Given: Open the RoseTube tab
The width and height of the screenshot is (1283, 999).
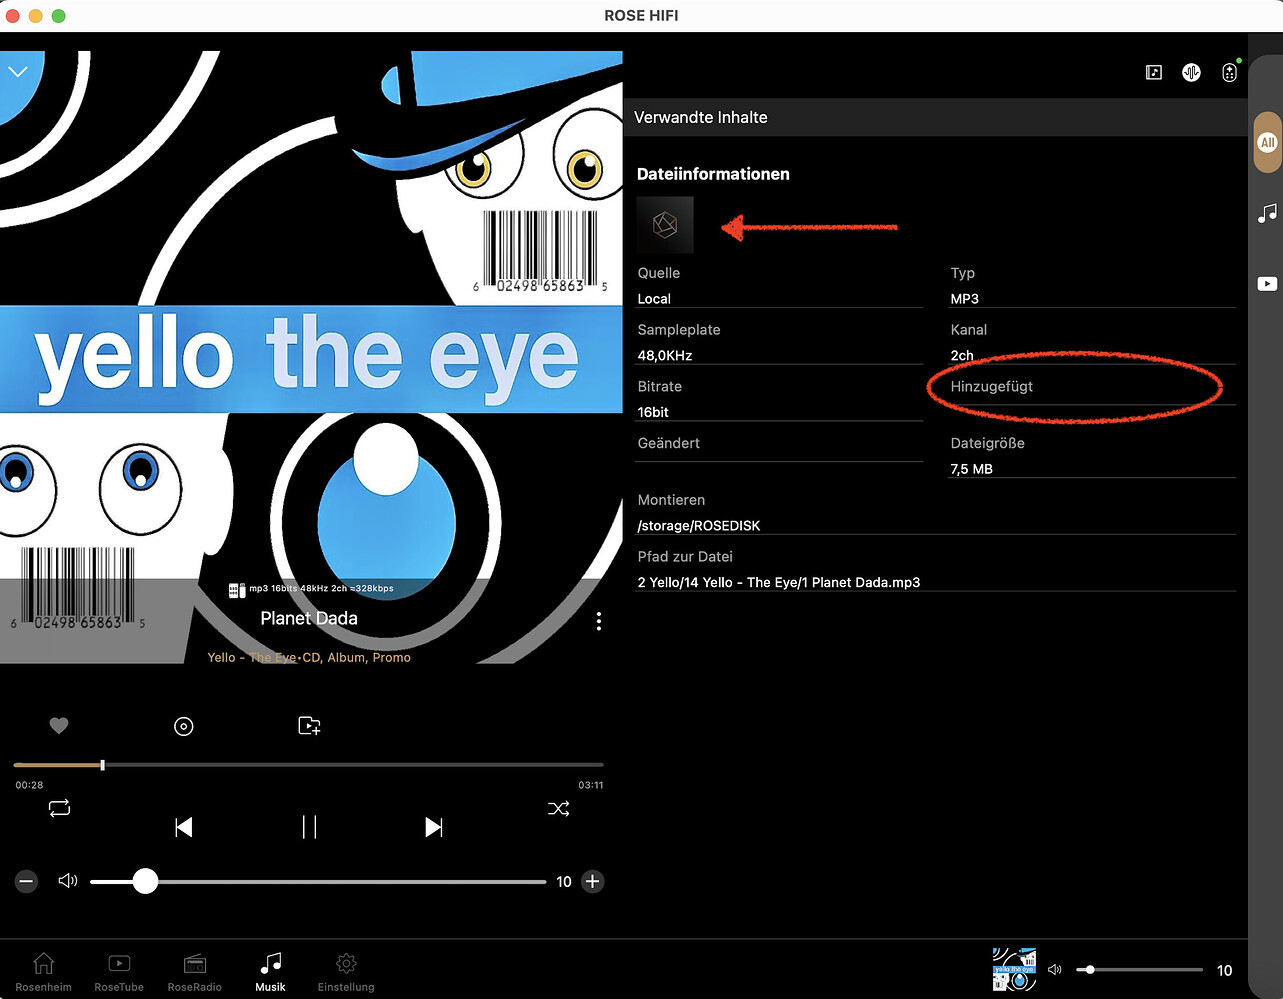Looking at the screenshot, I should pyautogui.click(x=119, y=971).
